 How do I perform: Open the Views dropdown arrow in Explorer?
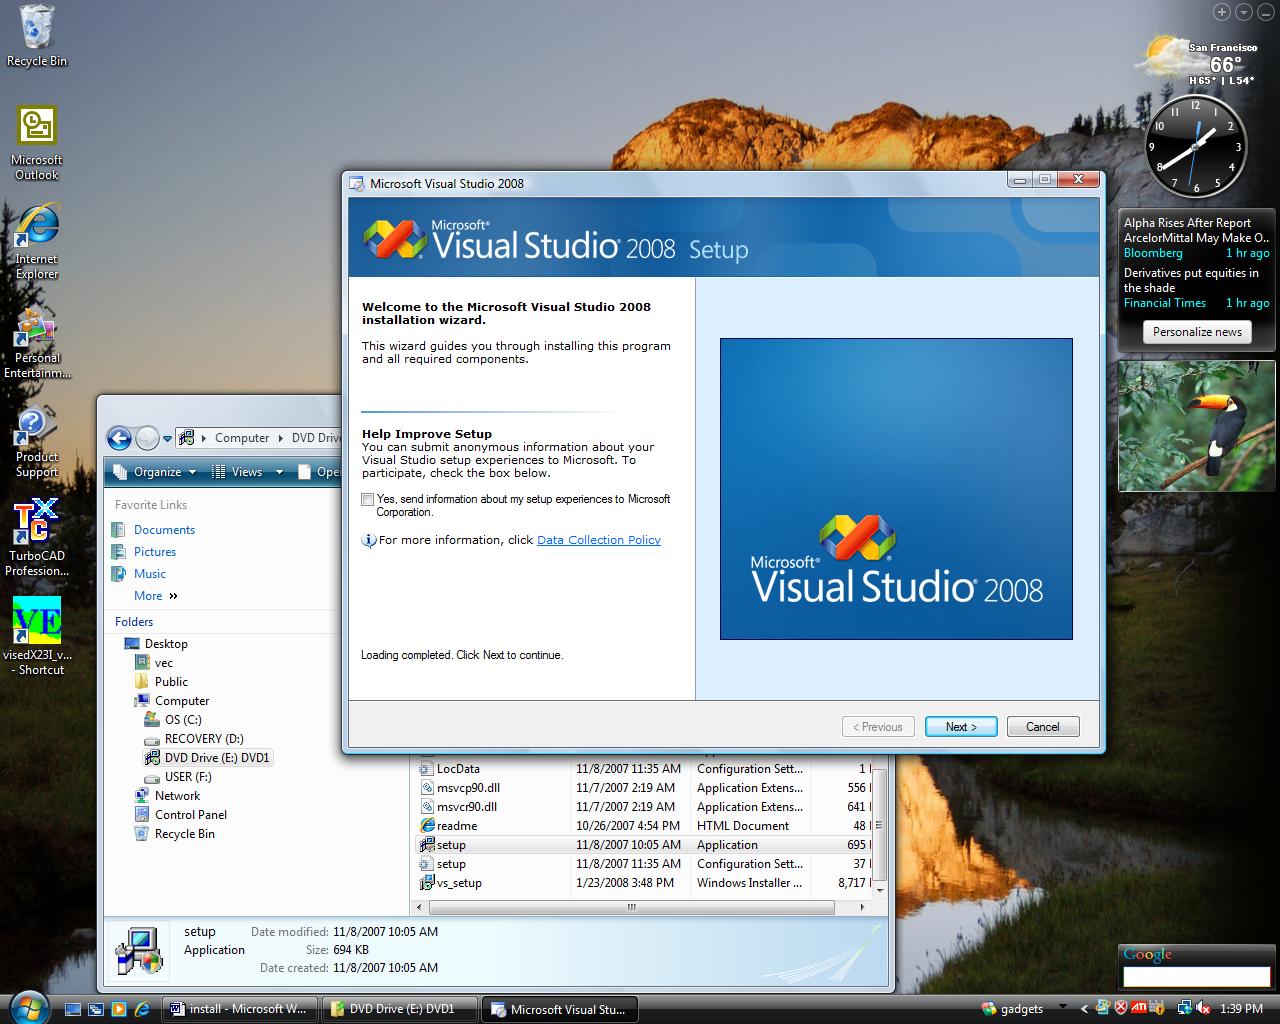(x=279, y=472)
